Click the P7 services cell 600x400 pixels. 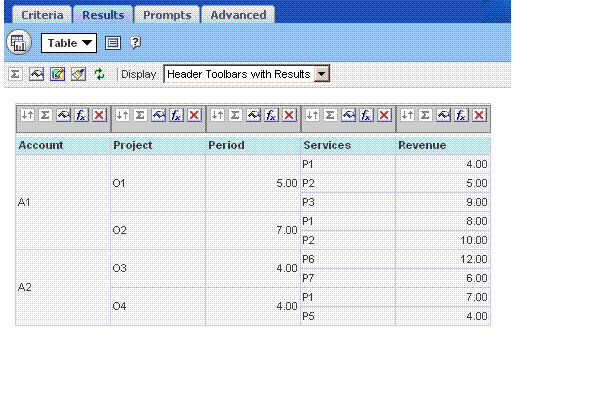point(348,278)
